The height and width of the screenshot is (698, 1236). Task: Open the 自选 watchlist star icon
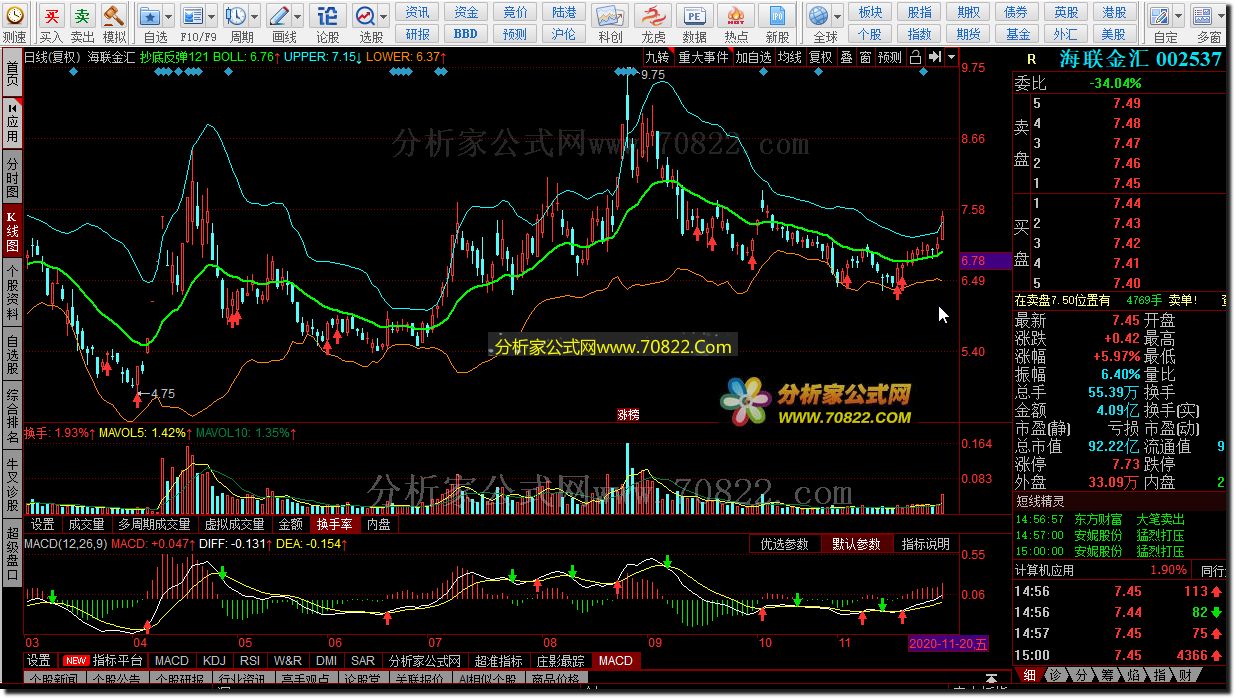[149, 17]
